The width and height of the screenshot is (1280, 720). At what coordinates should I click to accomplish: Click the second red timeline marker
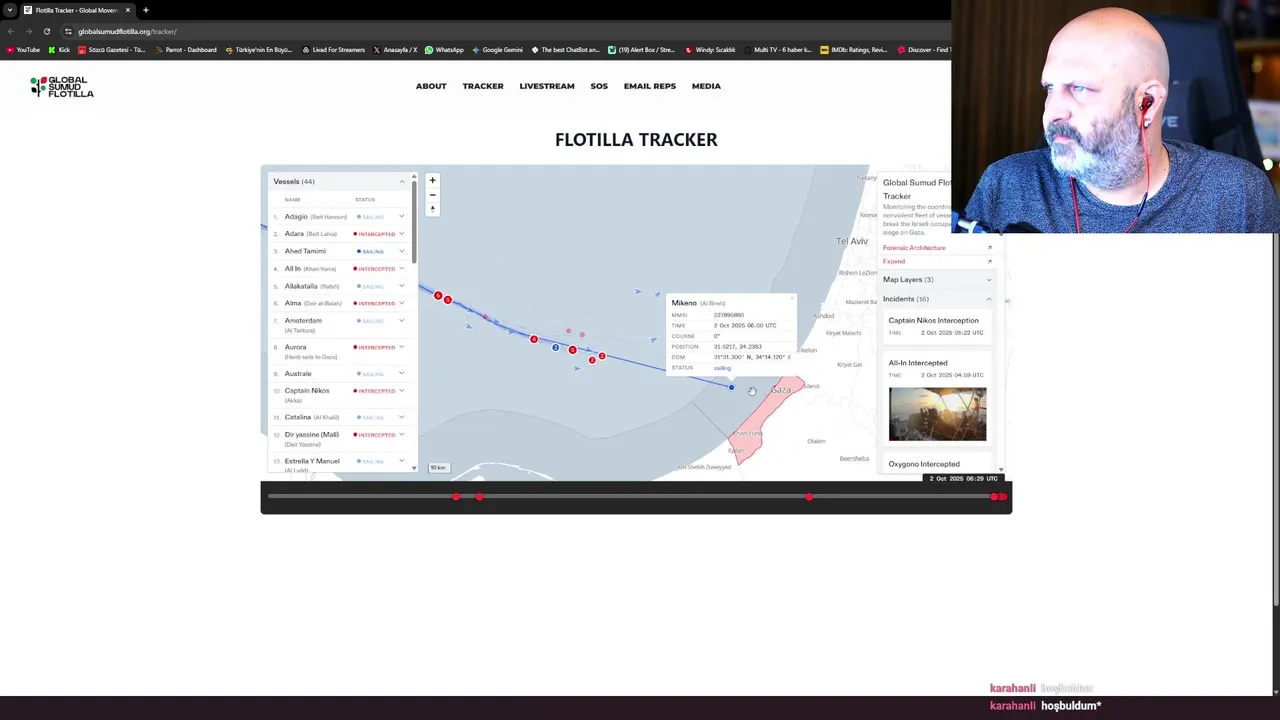point(479,497)
